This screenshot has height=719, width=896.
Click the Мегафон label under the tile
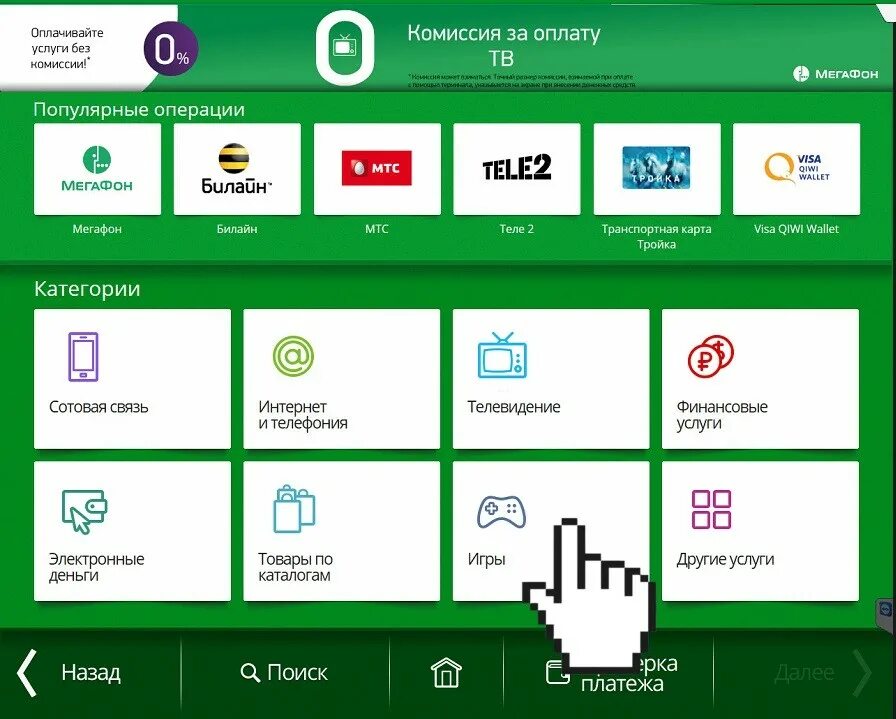tap(97, 229)
